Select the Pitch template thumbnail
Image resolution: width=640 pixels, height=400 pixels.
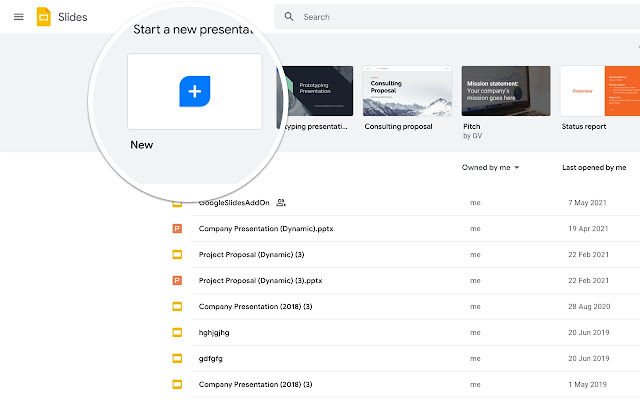tap(506, 92)
